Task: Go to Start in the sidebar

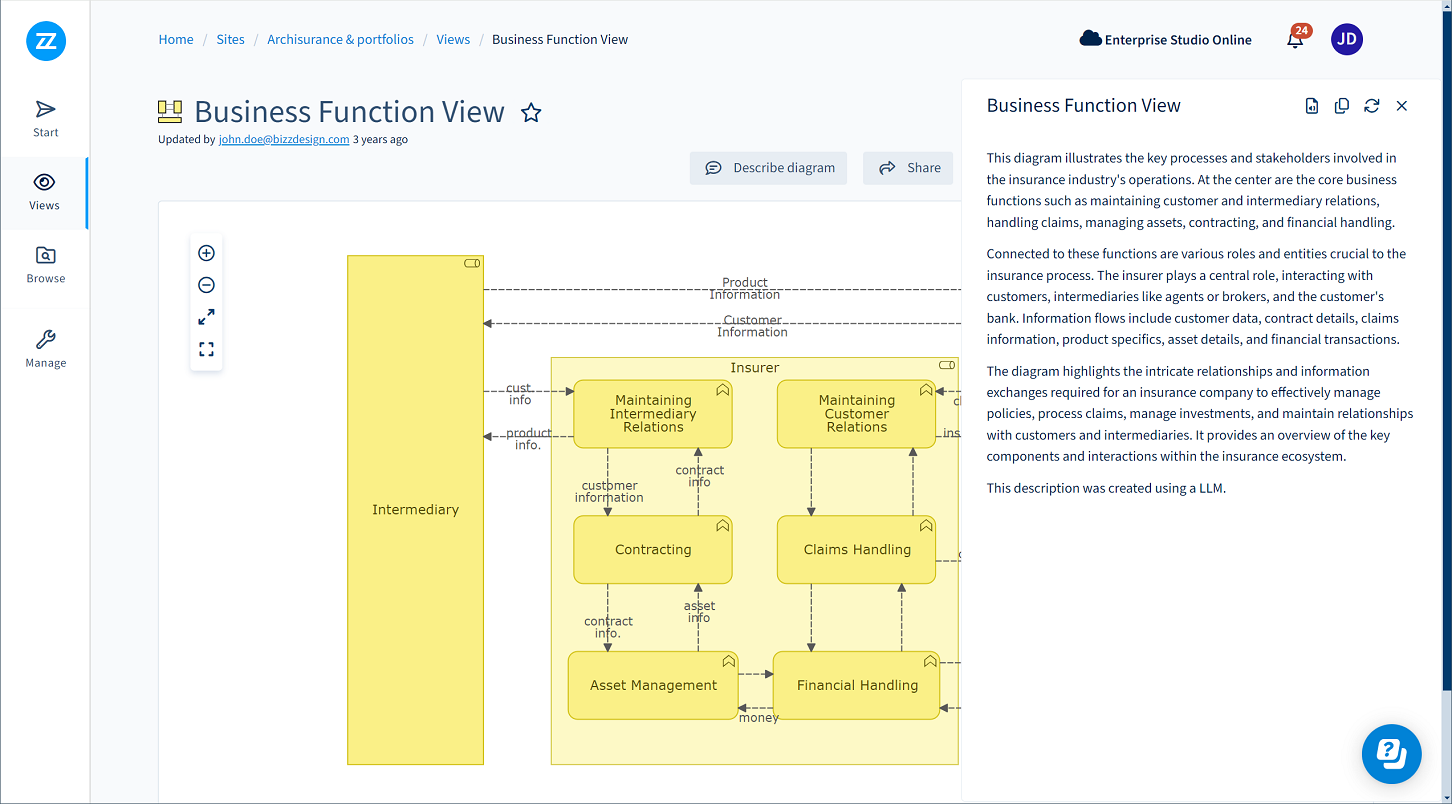Action: 45,118
